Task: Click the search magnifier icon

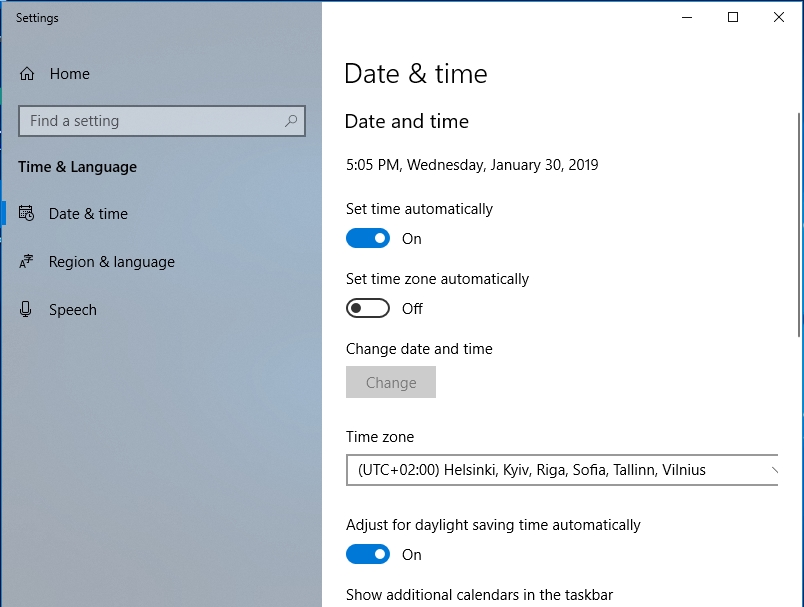Action: pyautogui.click(x=291, y=121)
